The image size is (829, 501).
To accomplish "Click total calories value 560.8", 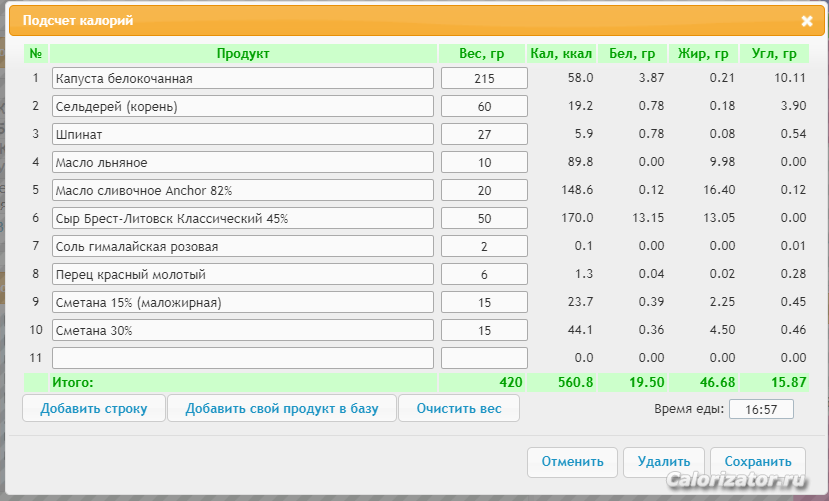I will pos(575,382).
